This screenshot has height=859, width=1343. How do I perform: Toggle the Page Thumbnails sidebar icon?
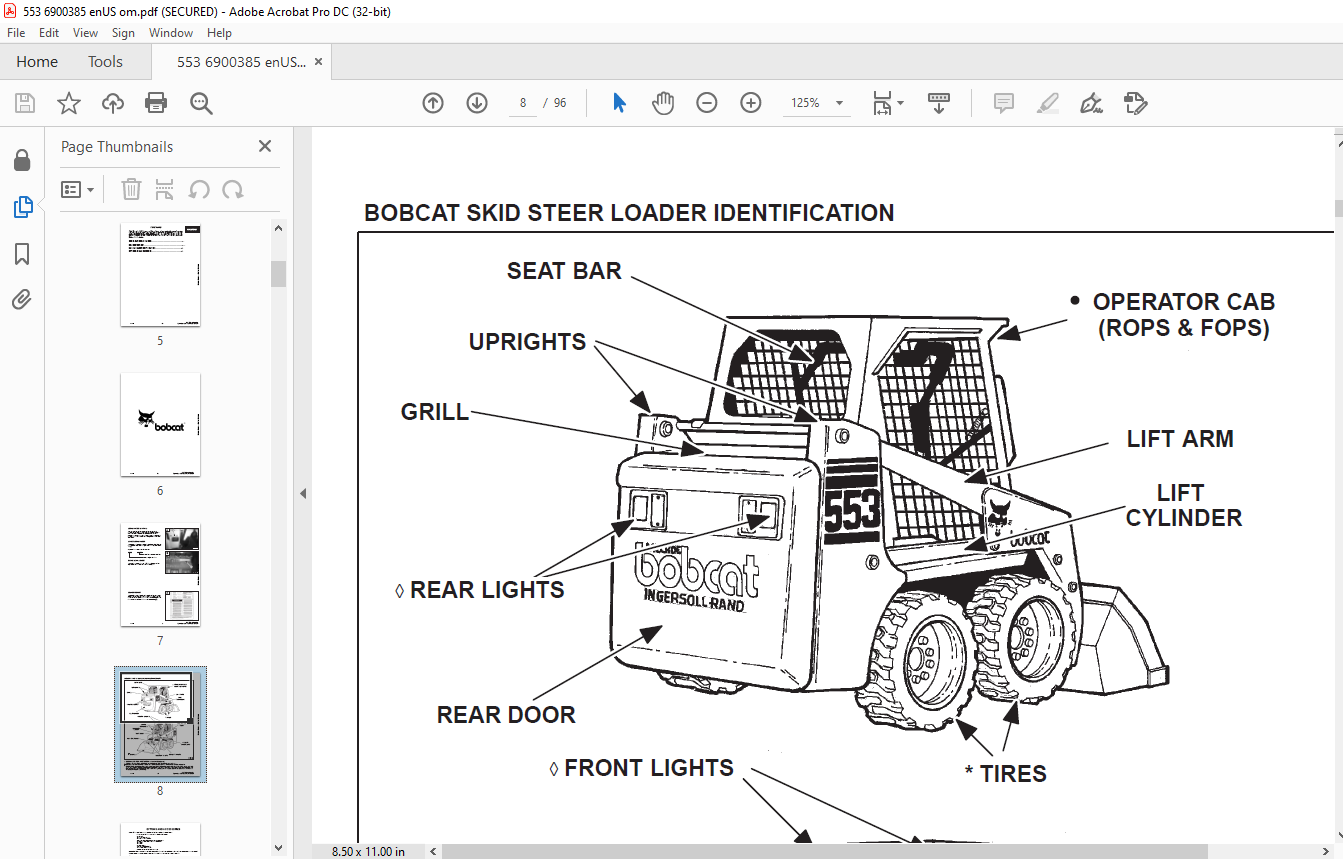click(x=22, y=207)
